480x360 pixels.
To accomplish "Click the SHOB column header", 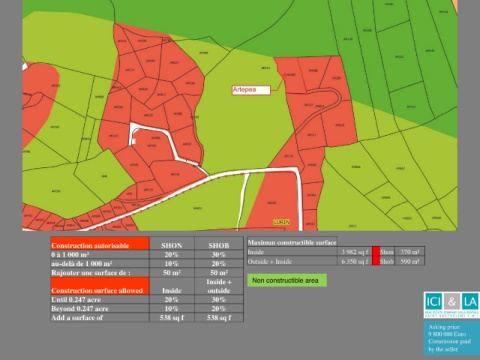I will pos(219,245).
